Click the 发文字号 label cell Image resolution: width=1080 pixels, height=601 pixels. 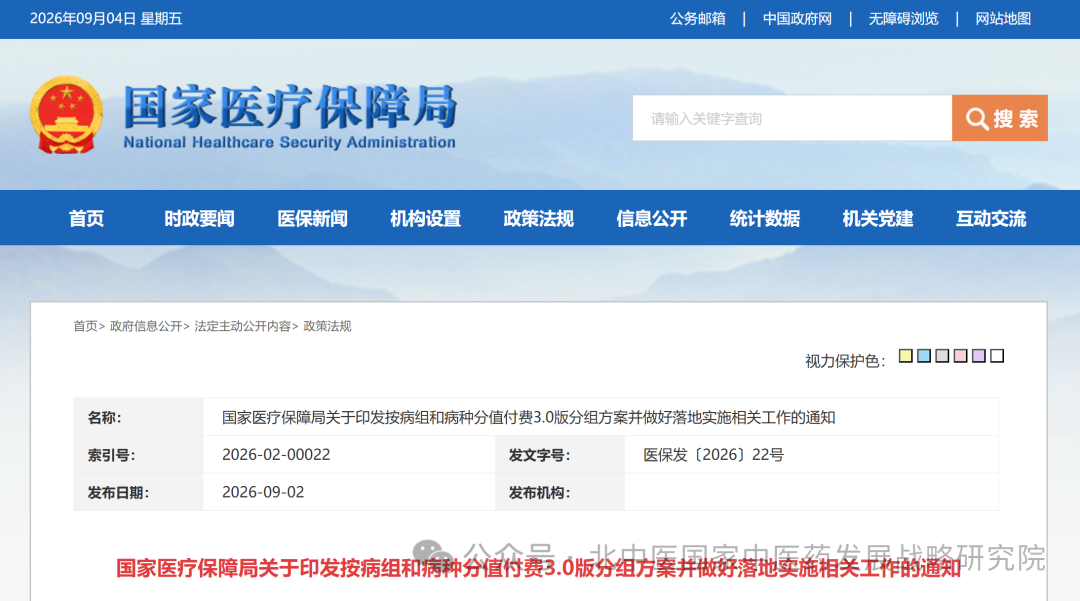[x=560, y=455]
